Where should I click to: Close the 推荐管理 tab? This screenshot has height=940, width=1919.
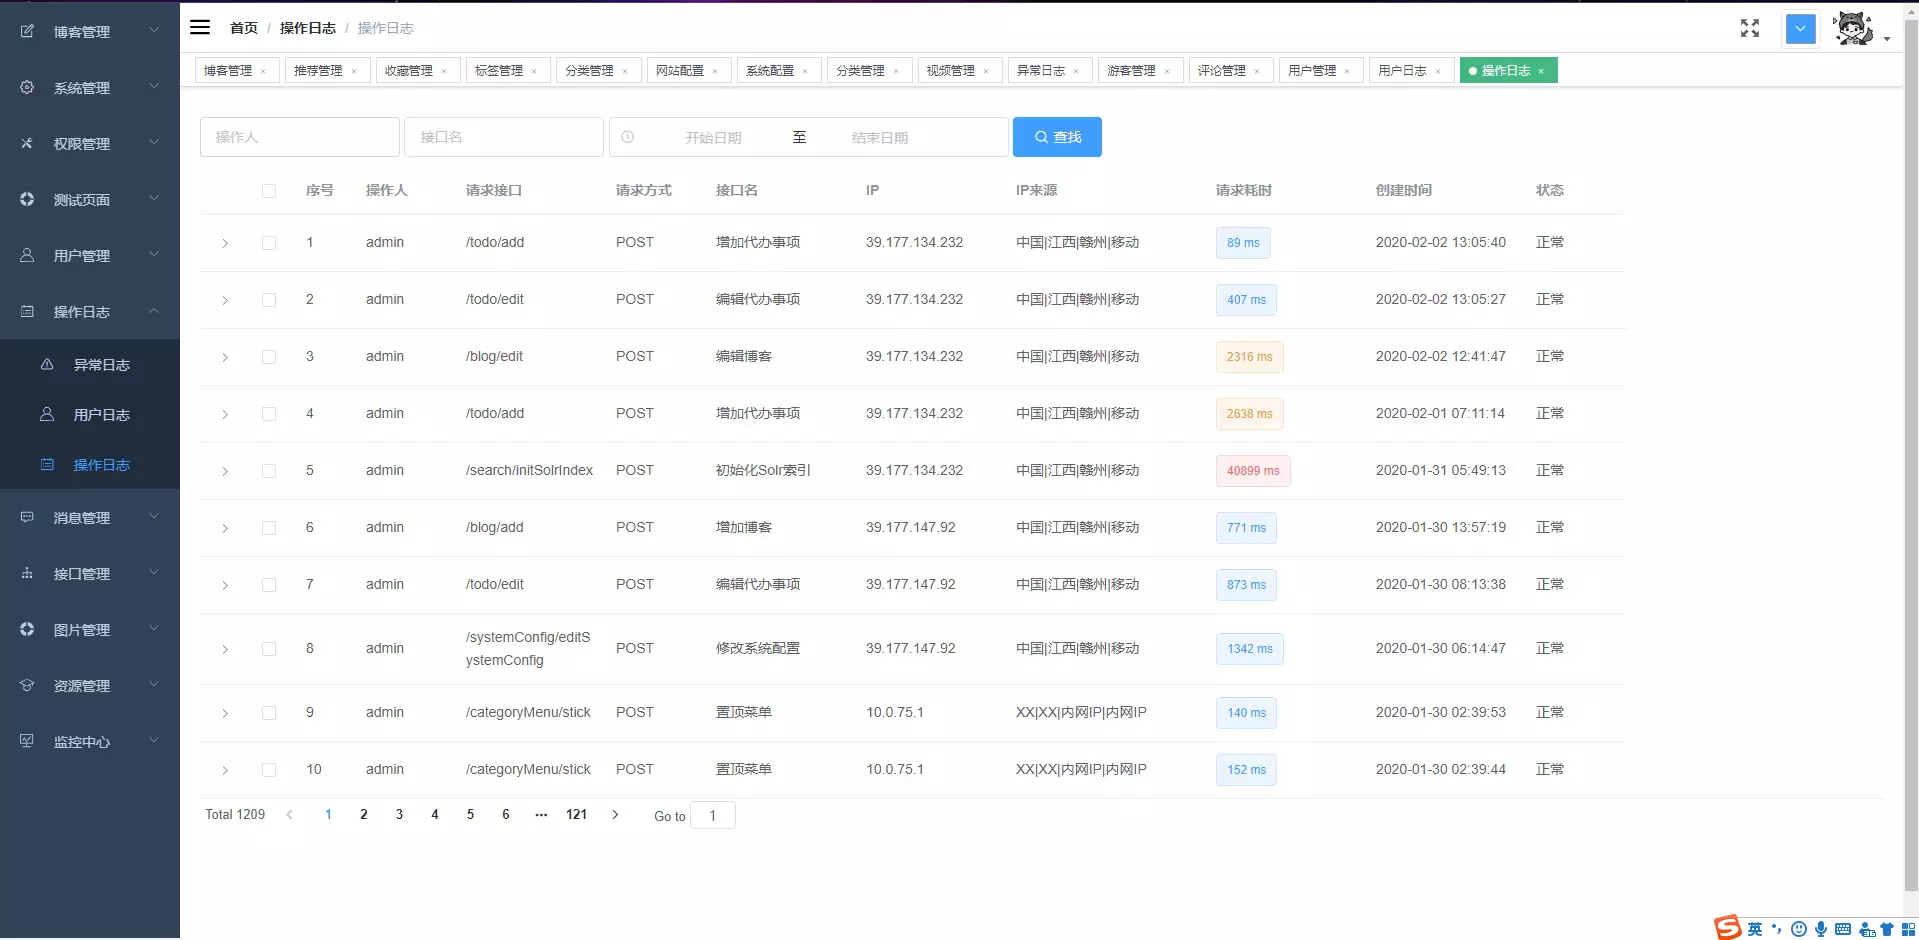354,71
